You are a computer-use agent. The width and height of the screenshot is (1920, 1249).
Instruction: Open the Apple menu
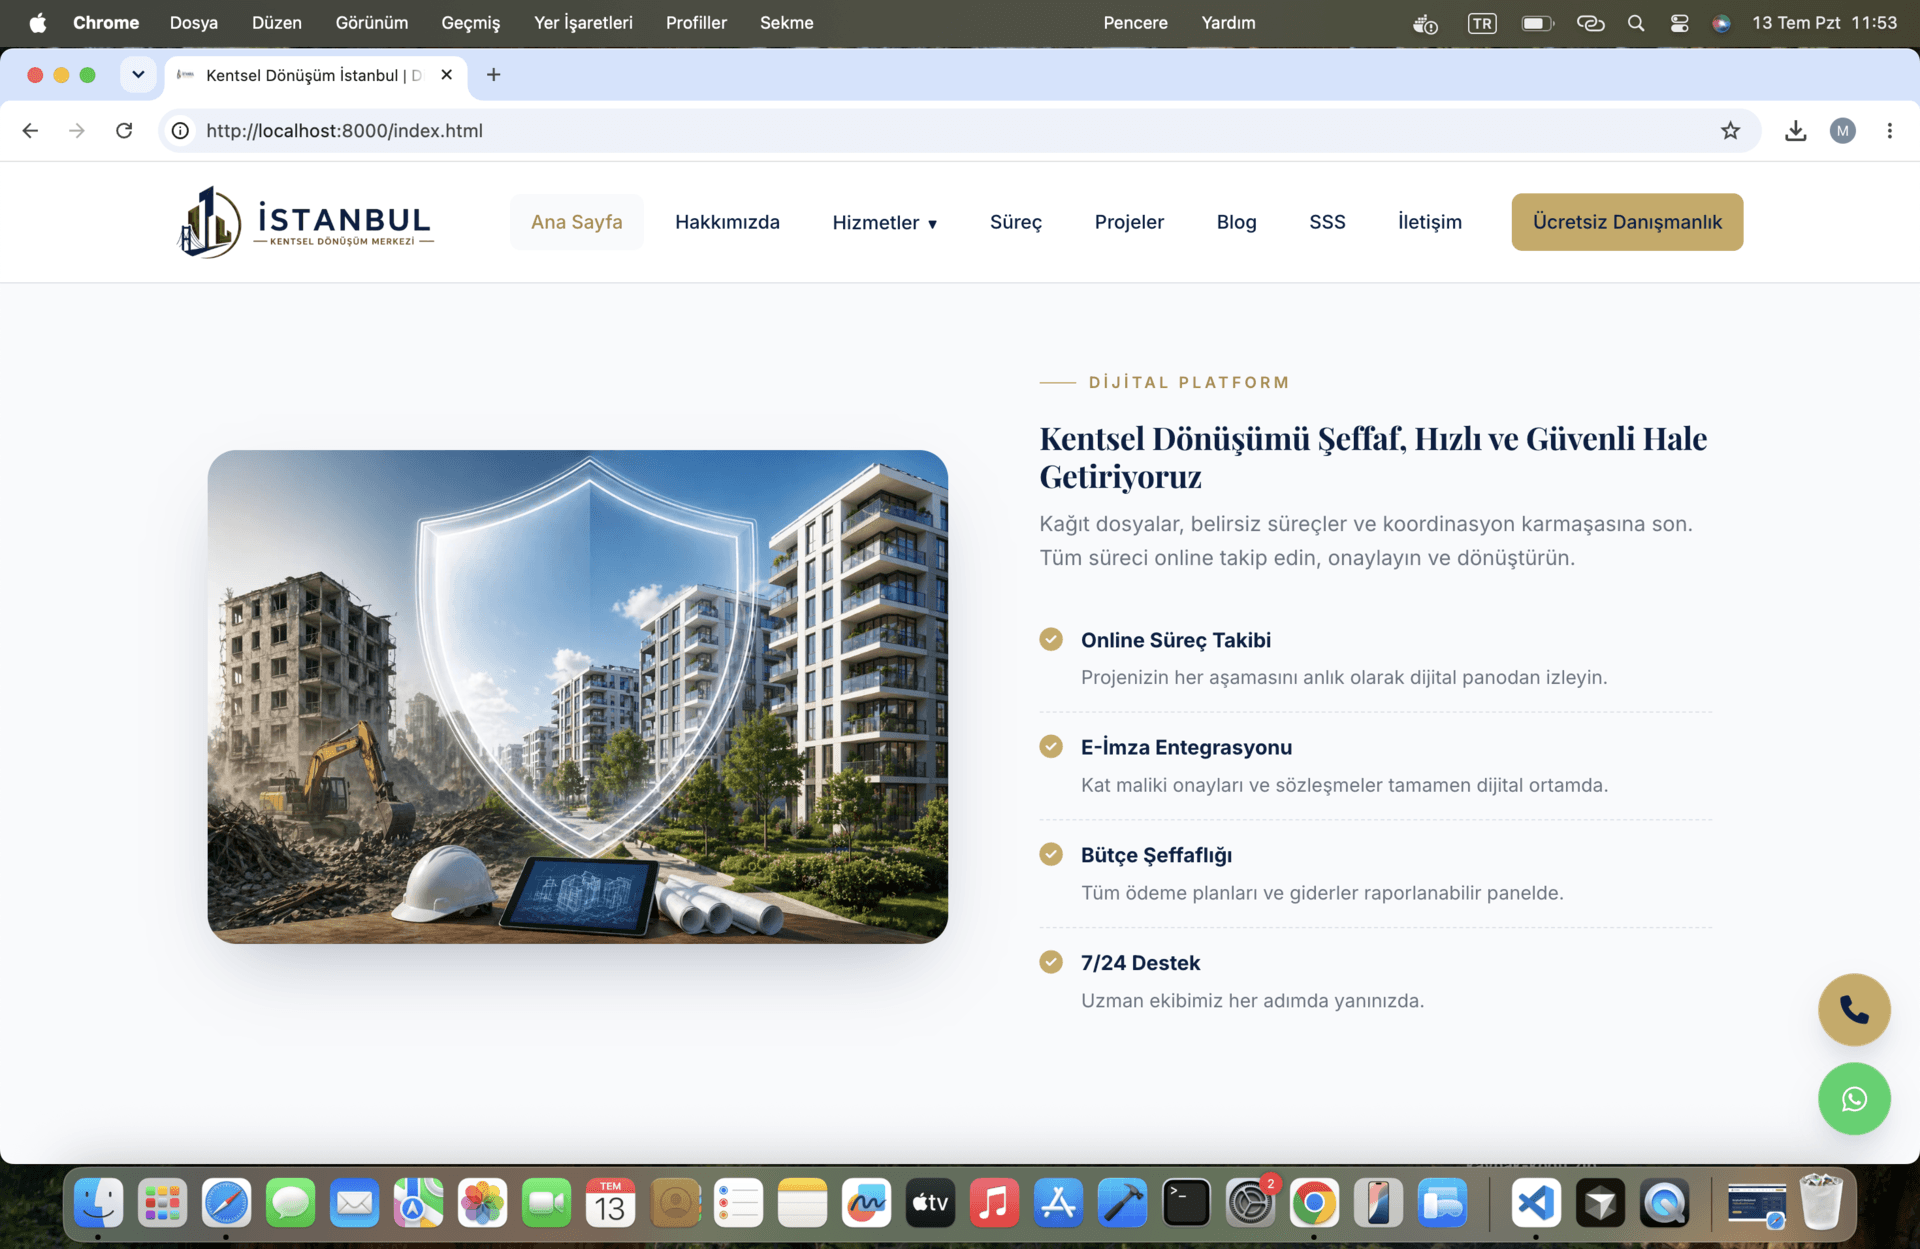(37, 23)
